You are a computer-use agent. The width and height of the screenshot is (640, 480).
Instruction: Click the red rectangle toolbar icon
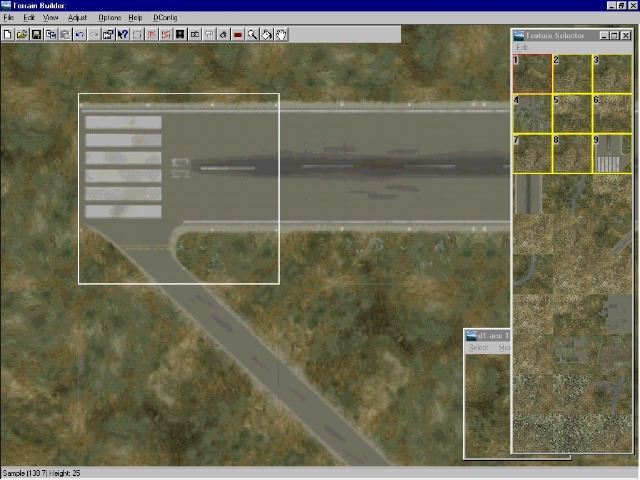[x=238, y=34]
